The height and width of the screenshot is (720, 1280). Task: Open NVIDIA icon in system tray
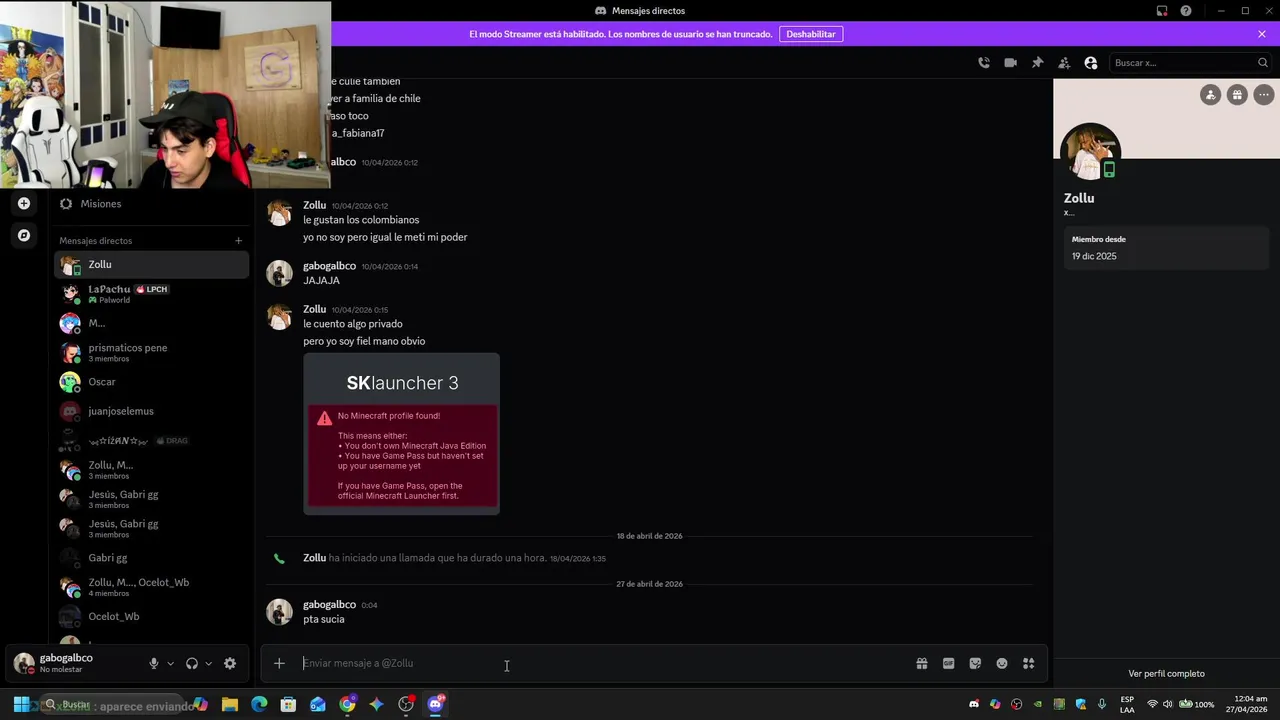pyautogui.click(x=1038, y=704)
